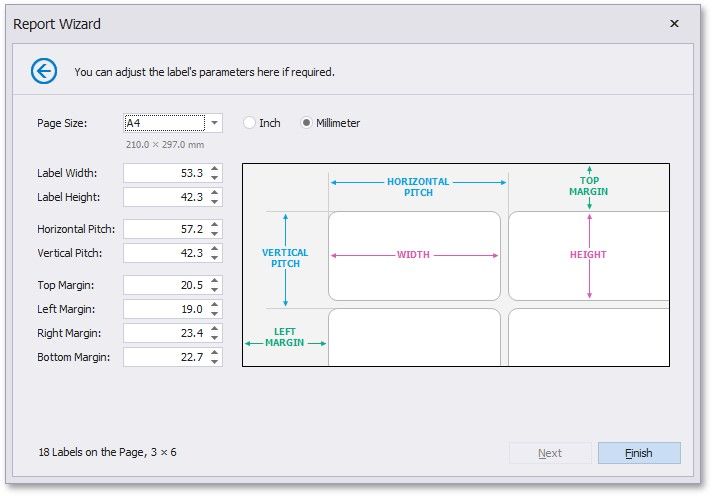Viewport: 712px width, 496px height.
Task: Increase Top Margin with up arrow
Action: click(x=215, y=280)
